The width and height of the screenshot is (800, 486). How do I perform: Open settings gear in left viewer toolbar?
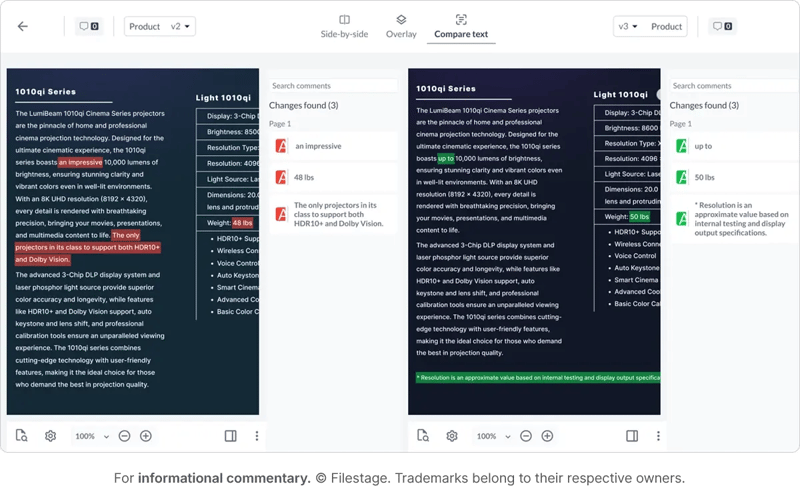click(x=50, y=436)
